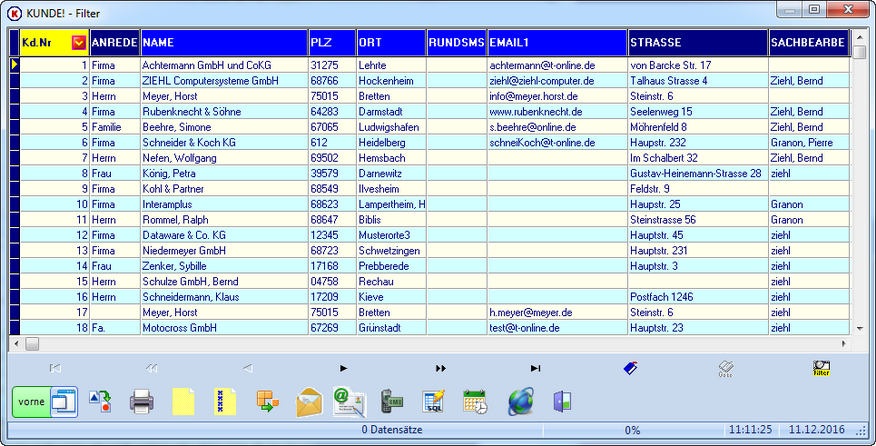Click the ORT column header
Image resolution: width=876 pixels, height=446 pixels.
point(392,42)
